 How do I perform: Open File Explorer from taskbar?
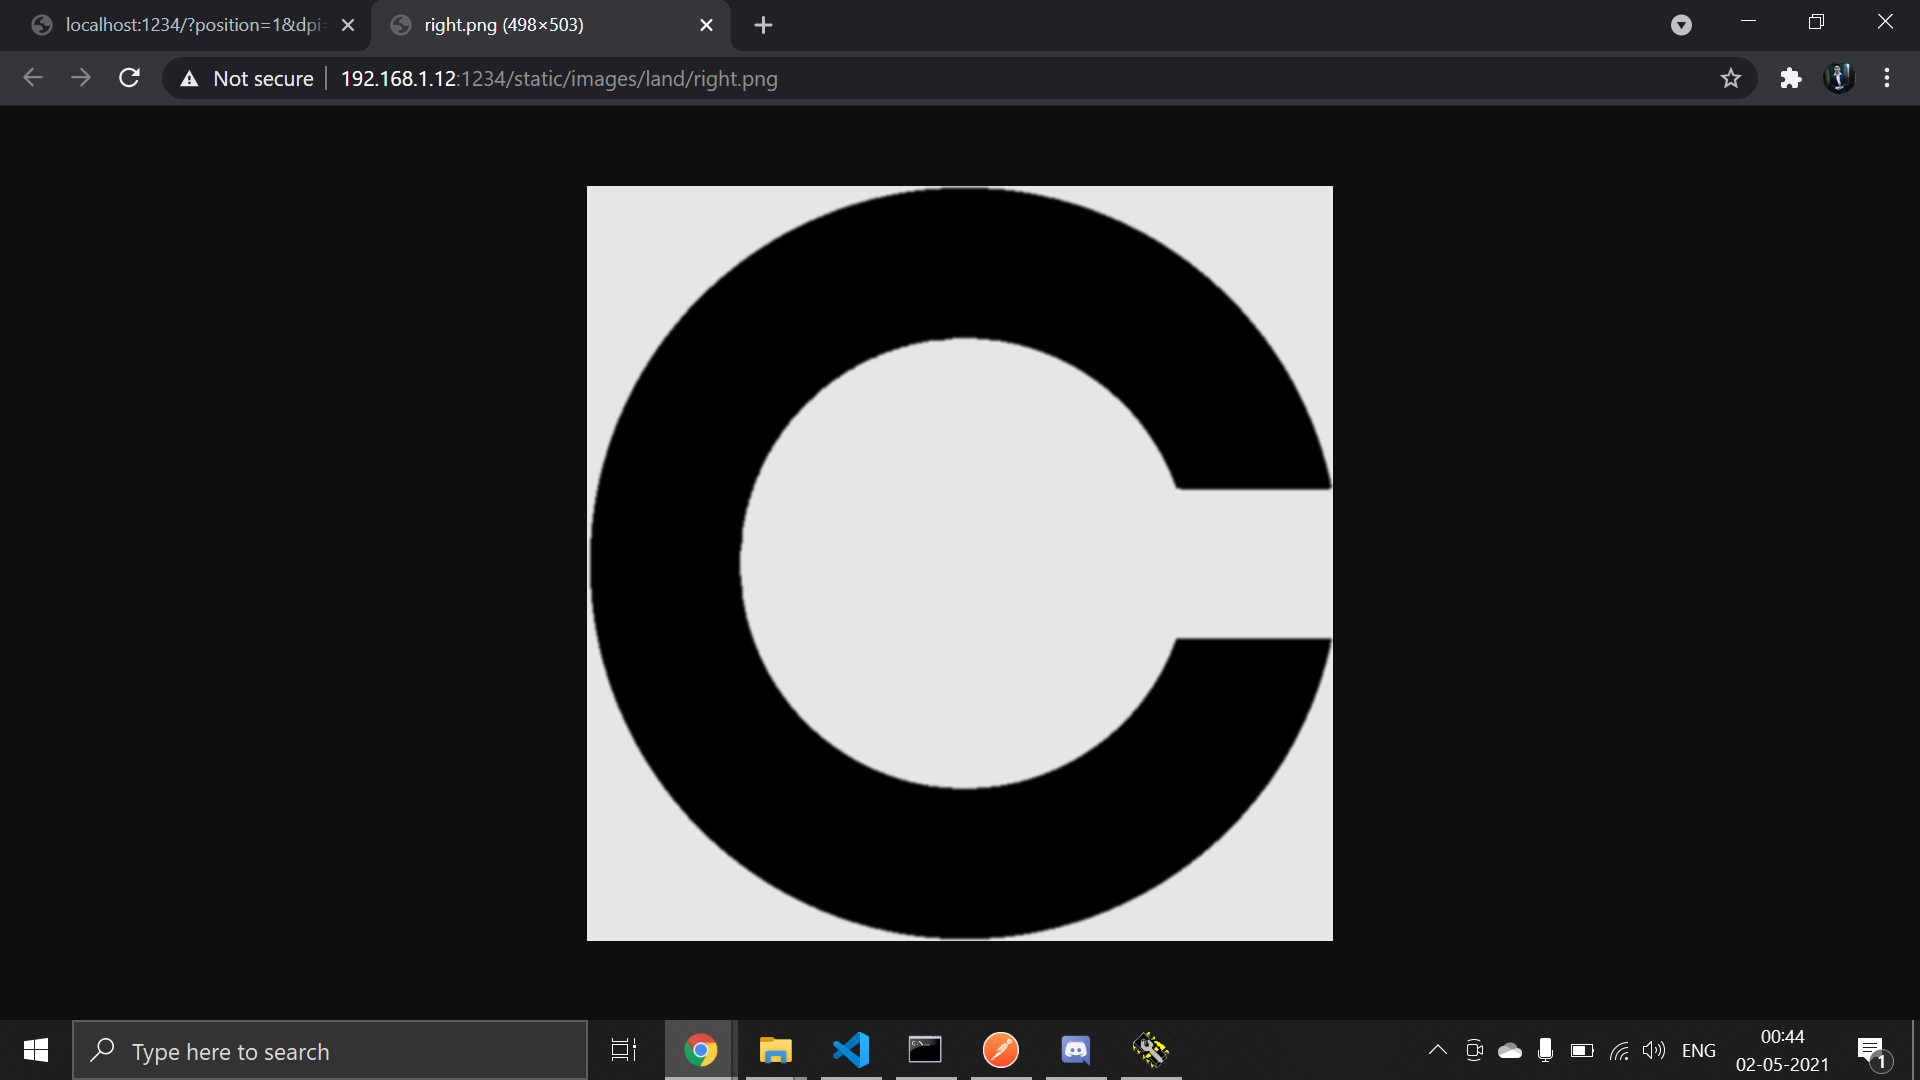click(x=775, y=1050)
